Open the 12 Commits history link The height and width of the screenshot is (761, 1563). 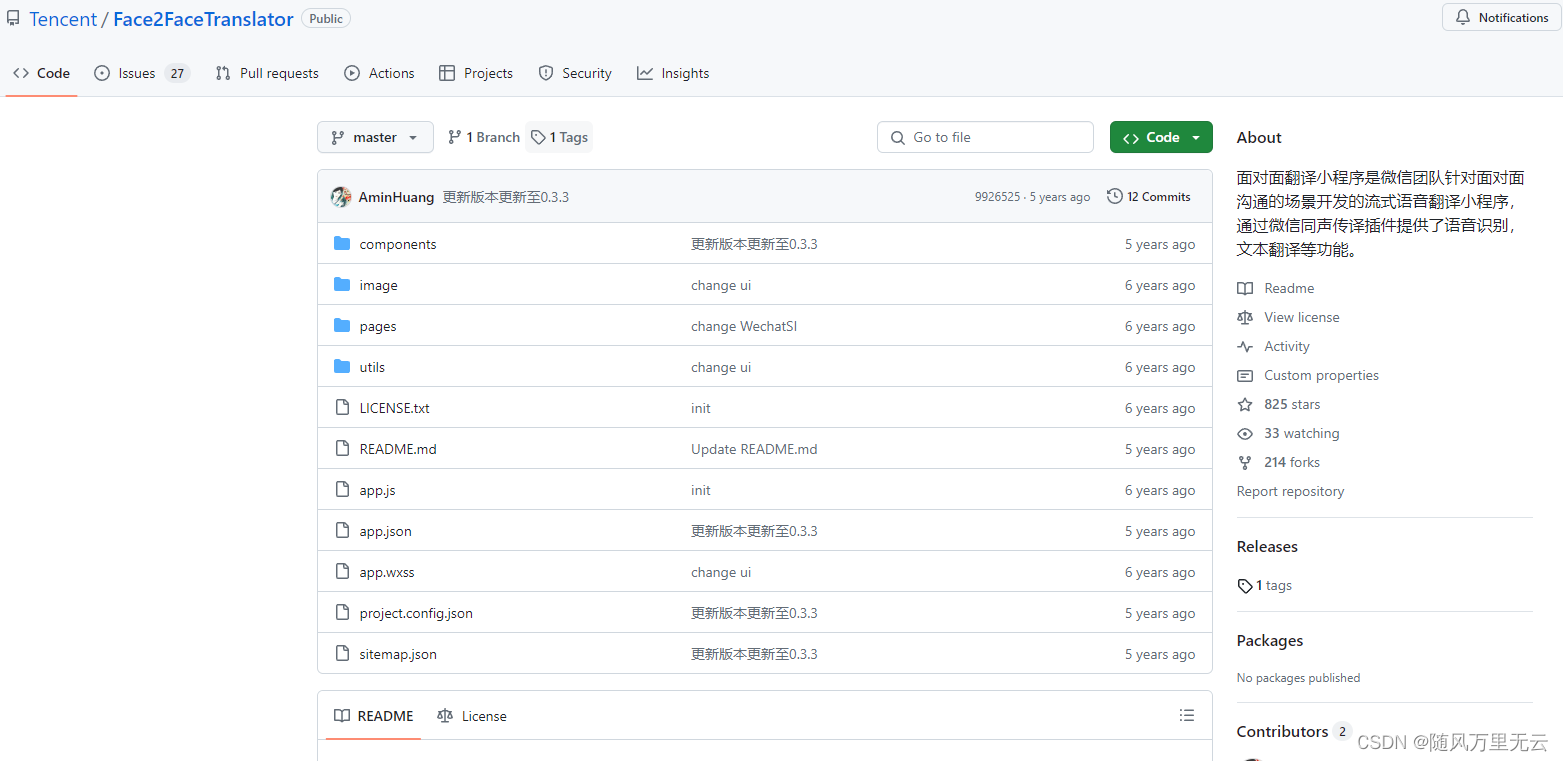pos(1149,196)
